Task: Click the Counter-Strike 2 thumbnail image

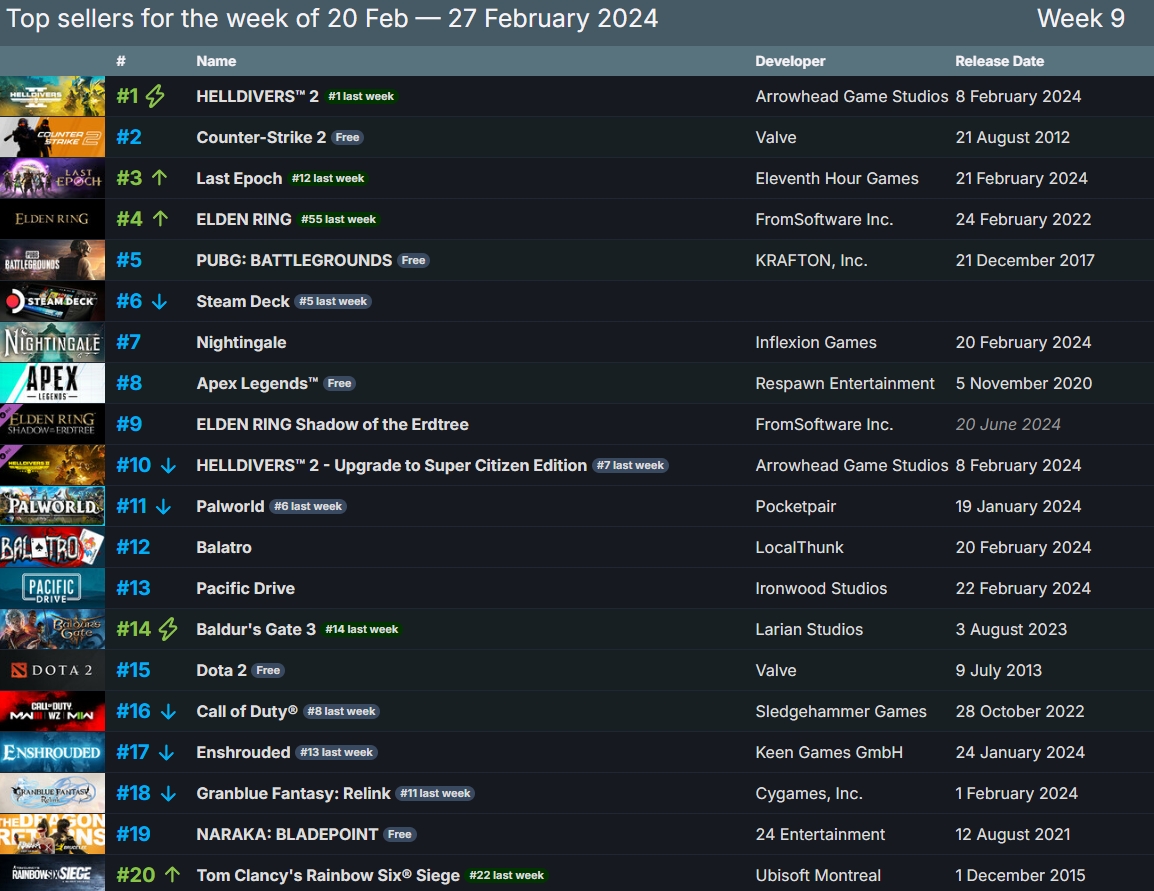Action: [x=52, y=137]
